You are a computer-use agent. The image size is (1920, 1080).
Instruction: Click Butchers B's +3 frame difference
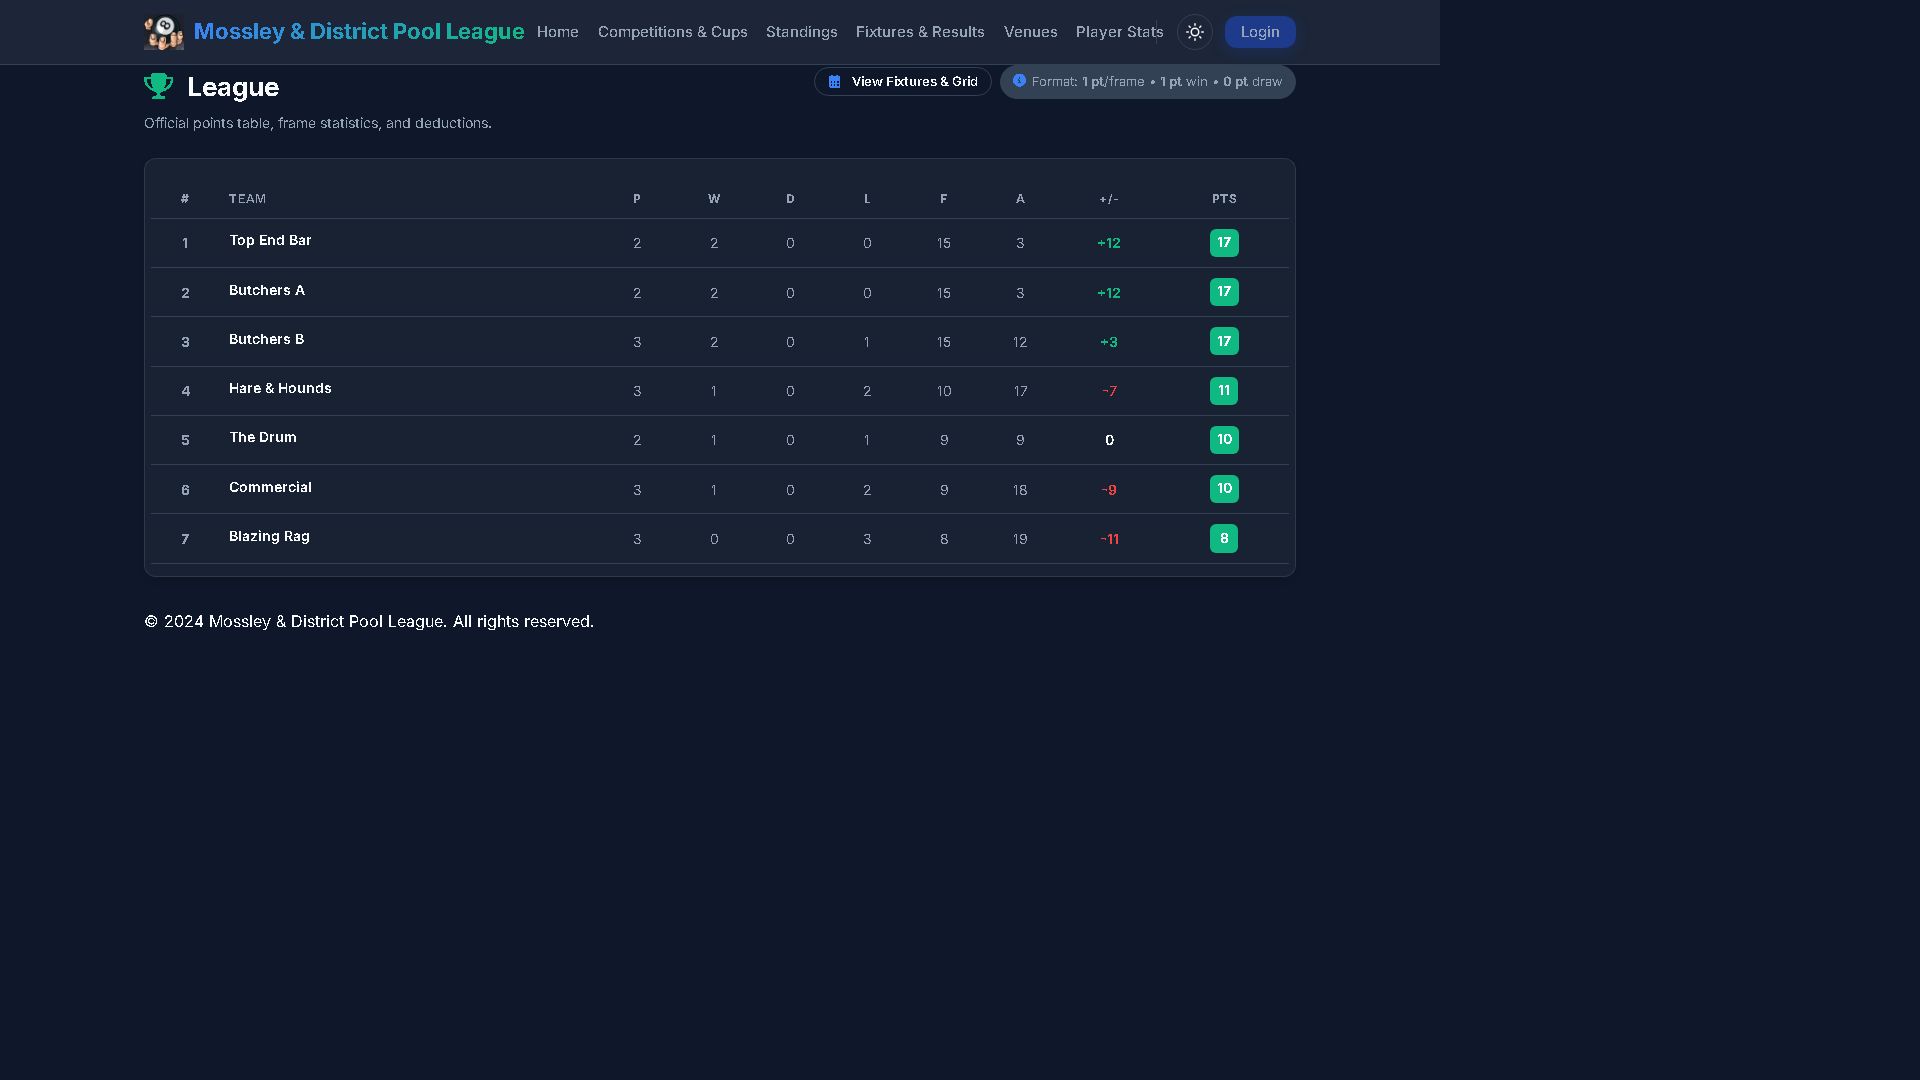pos(1109,342)
